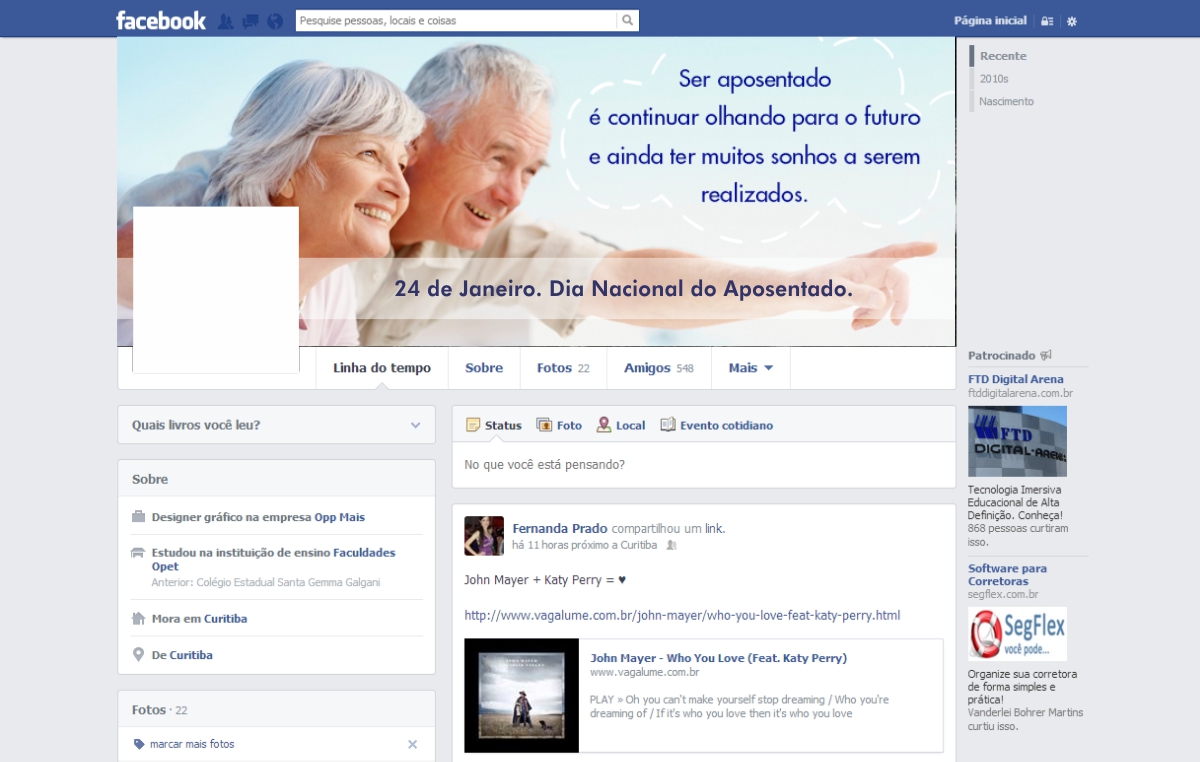
Task: Click the 'No que você está pensando?' field
Action: tap(704, 465)
